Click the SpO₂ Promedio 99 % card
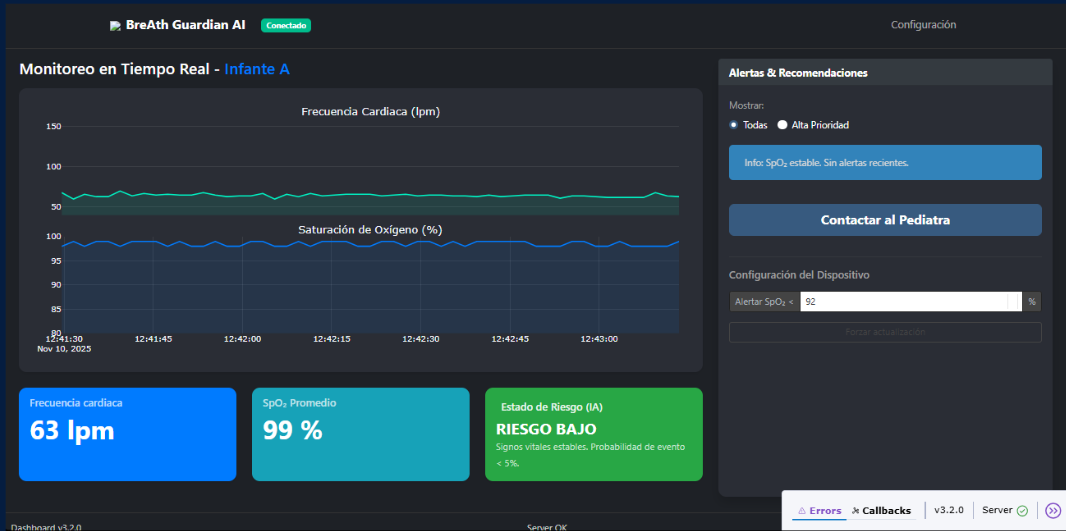This screenshot has height=531, width=1066. [x=361, y=434]
